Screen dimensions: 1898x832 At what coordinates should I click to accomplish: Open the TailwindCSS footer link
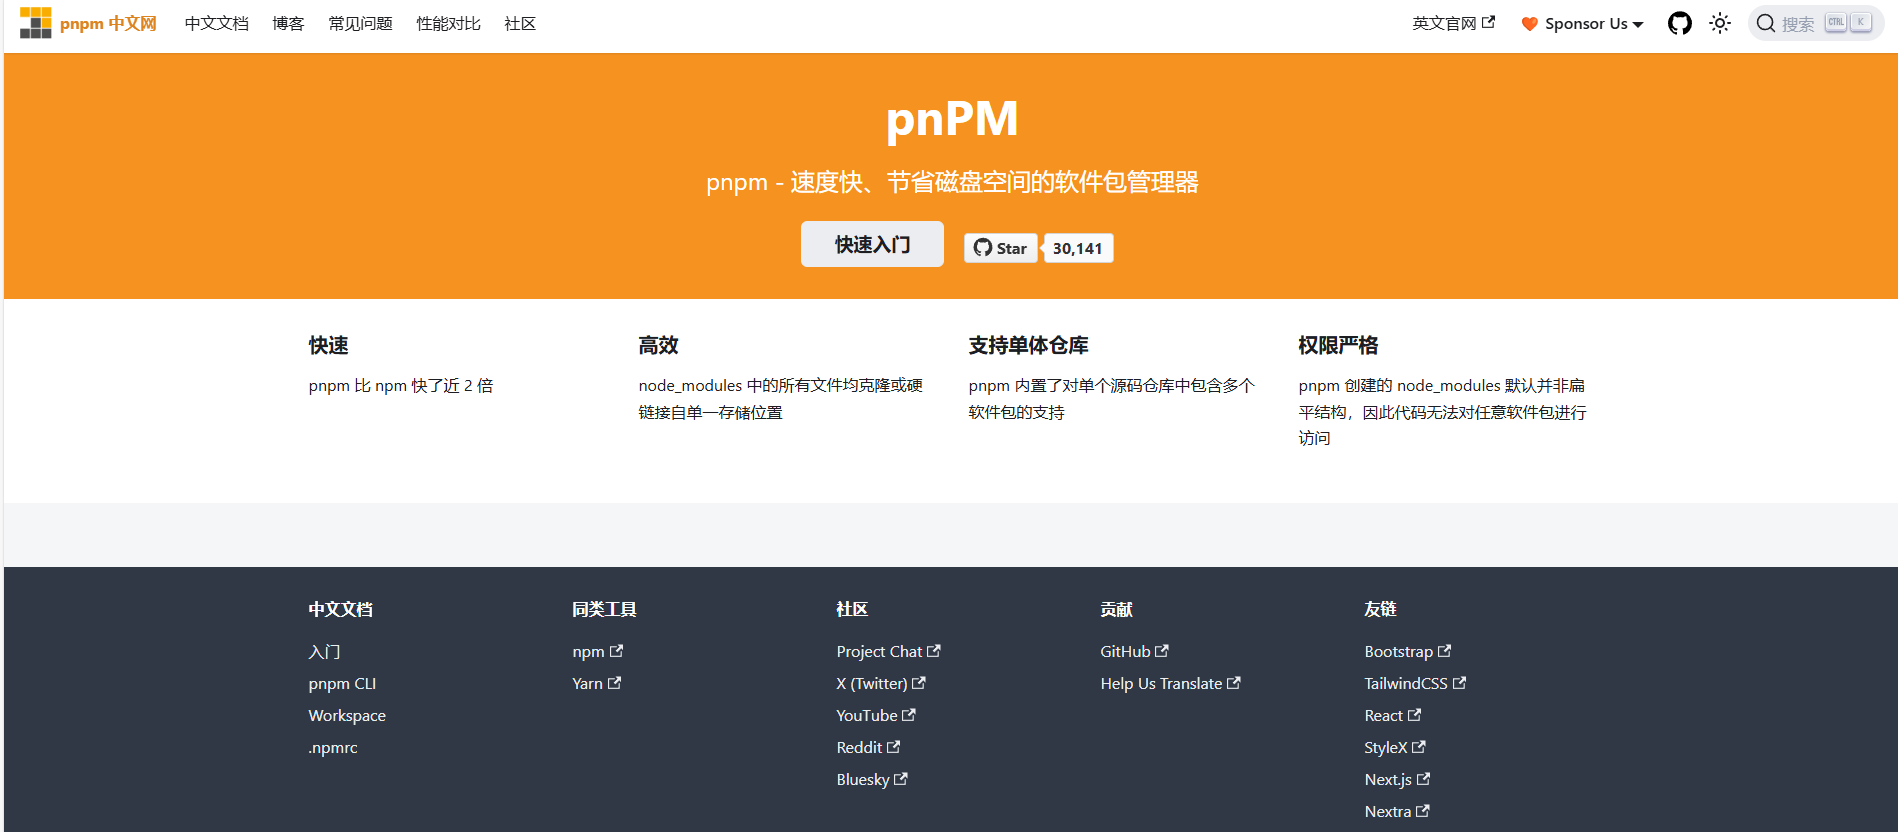click(1415, 684)
